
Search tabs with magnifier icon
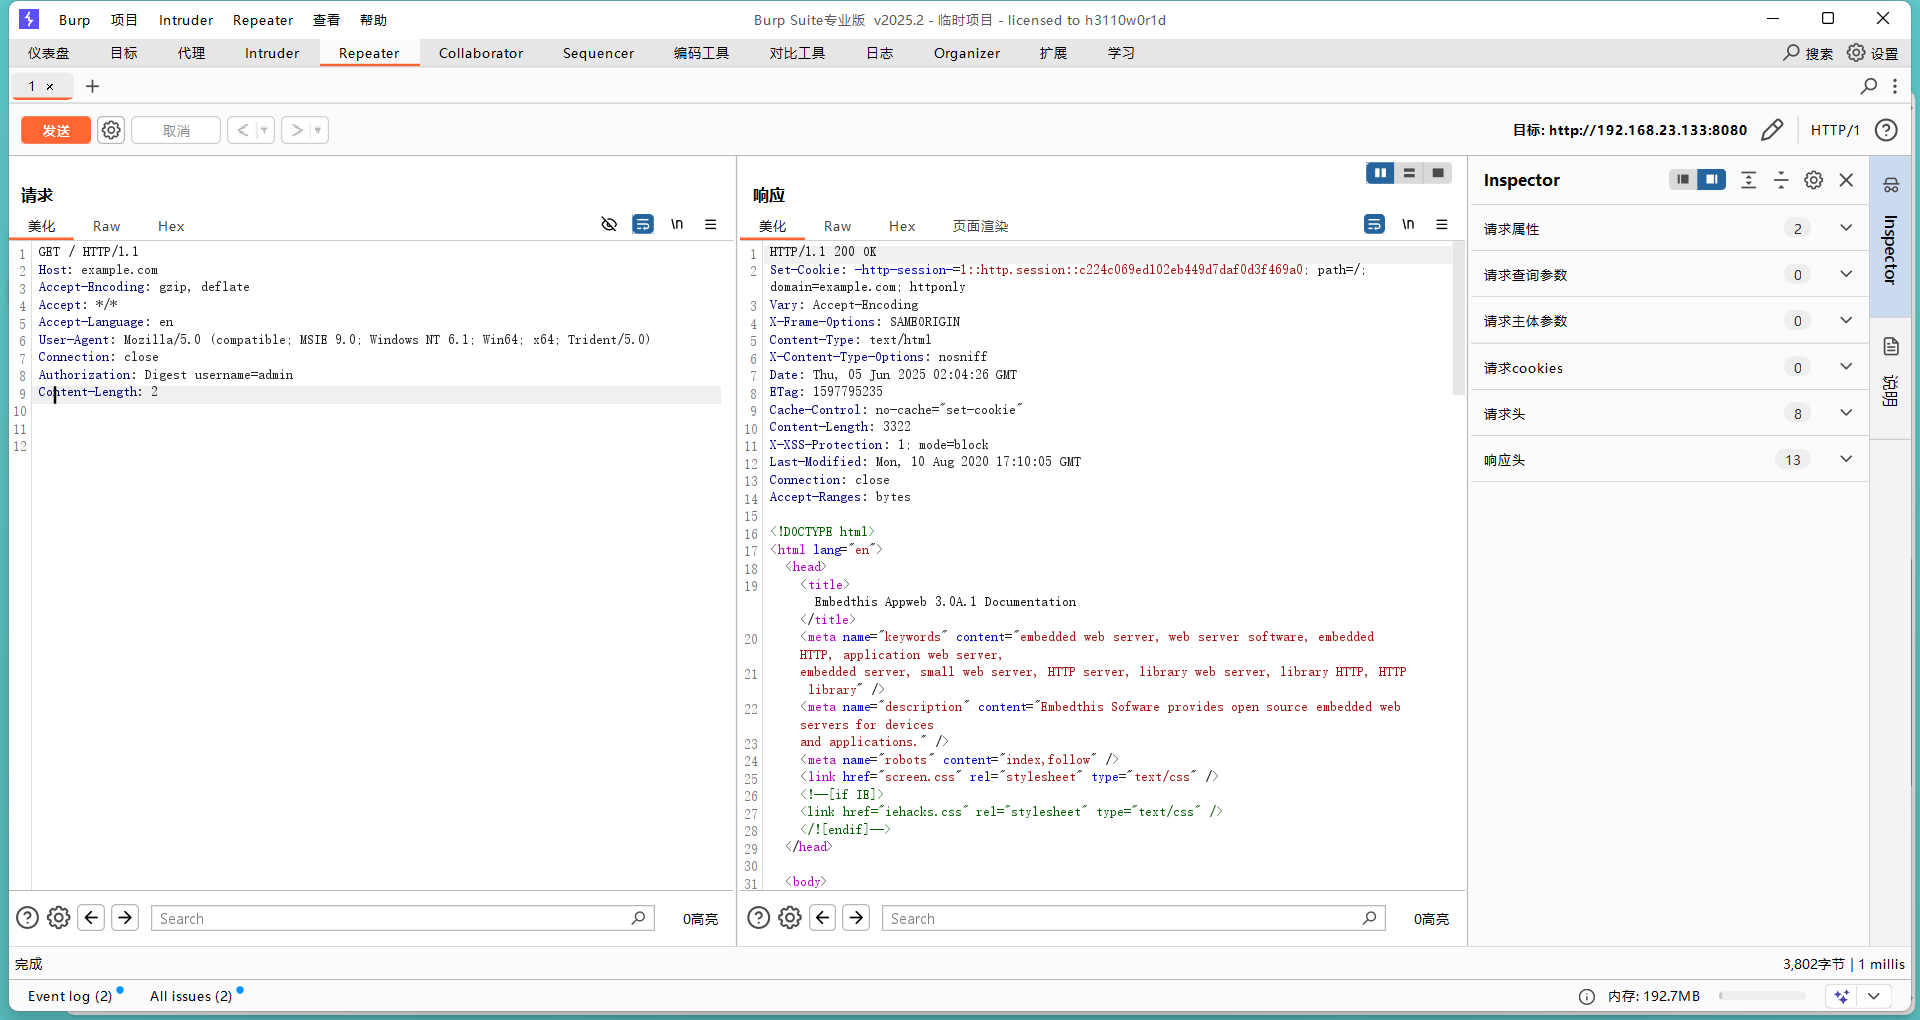1868,86
